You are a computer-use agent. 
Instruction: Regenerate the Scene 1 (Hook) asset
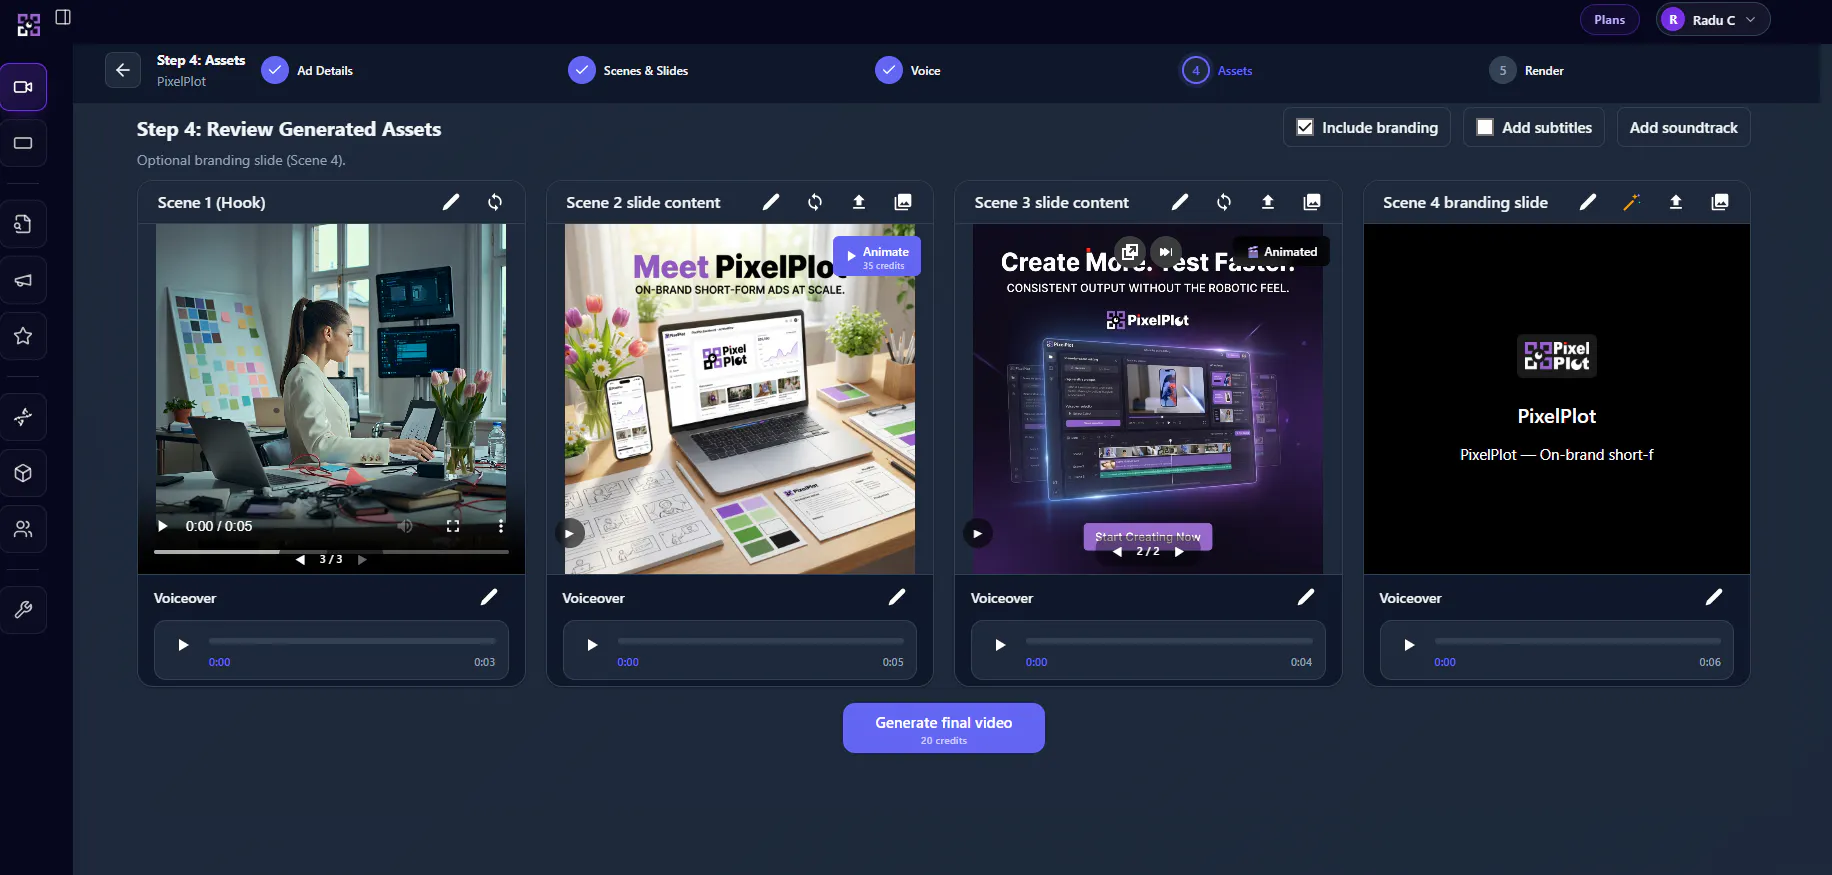[495, 202]
